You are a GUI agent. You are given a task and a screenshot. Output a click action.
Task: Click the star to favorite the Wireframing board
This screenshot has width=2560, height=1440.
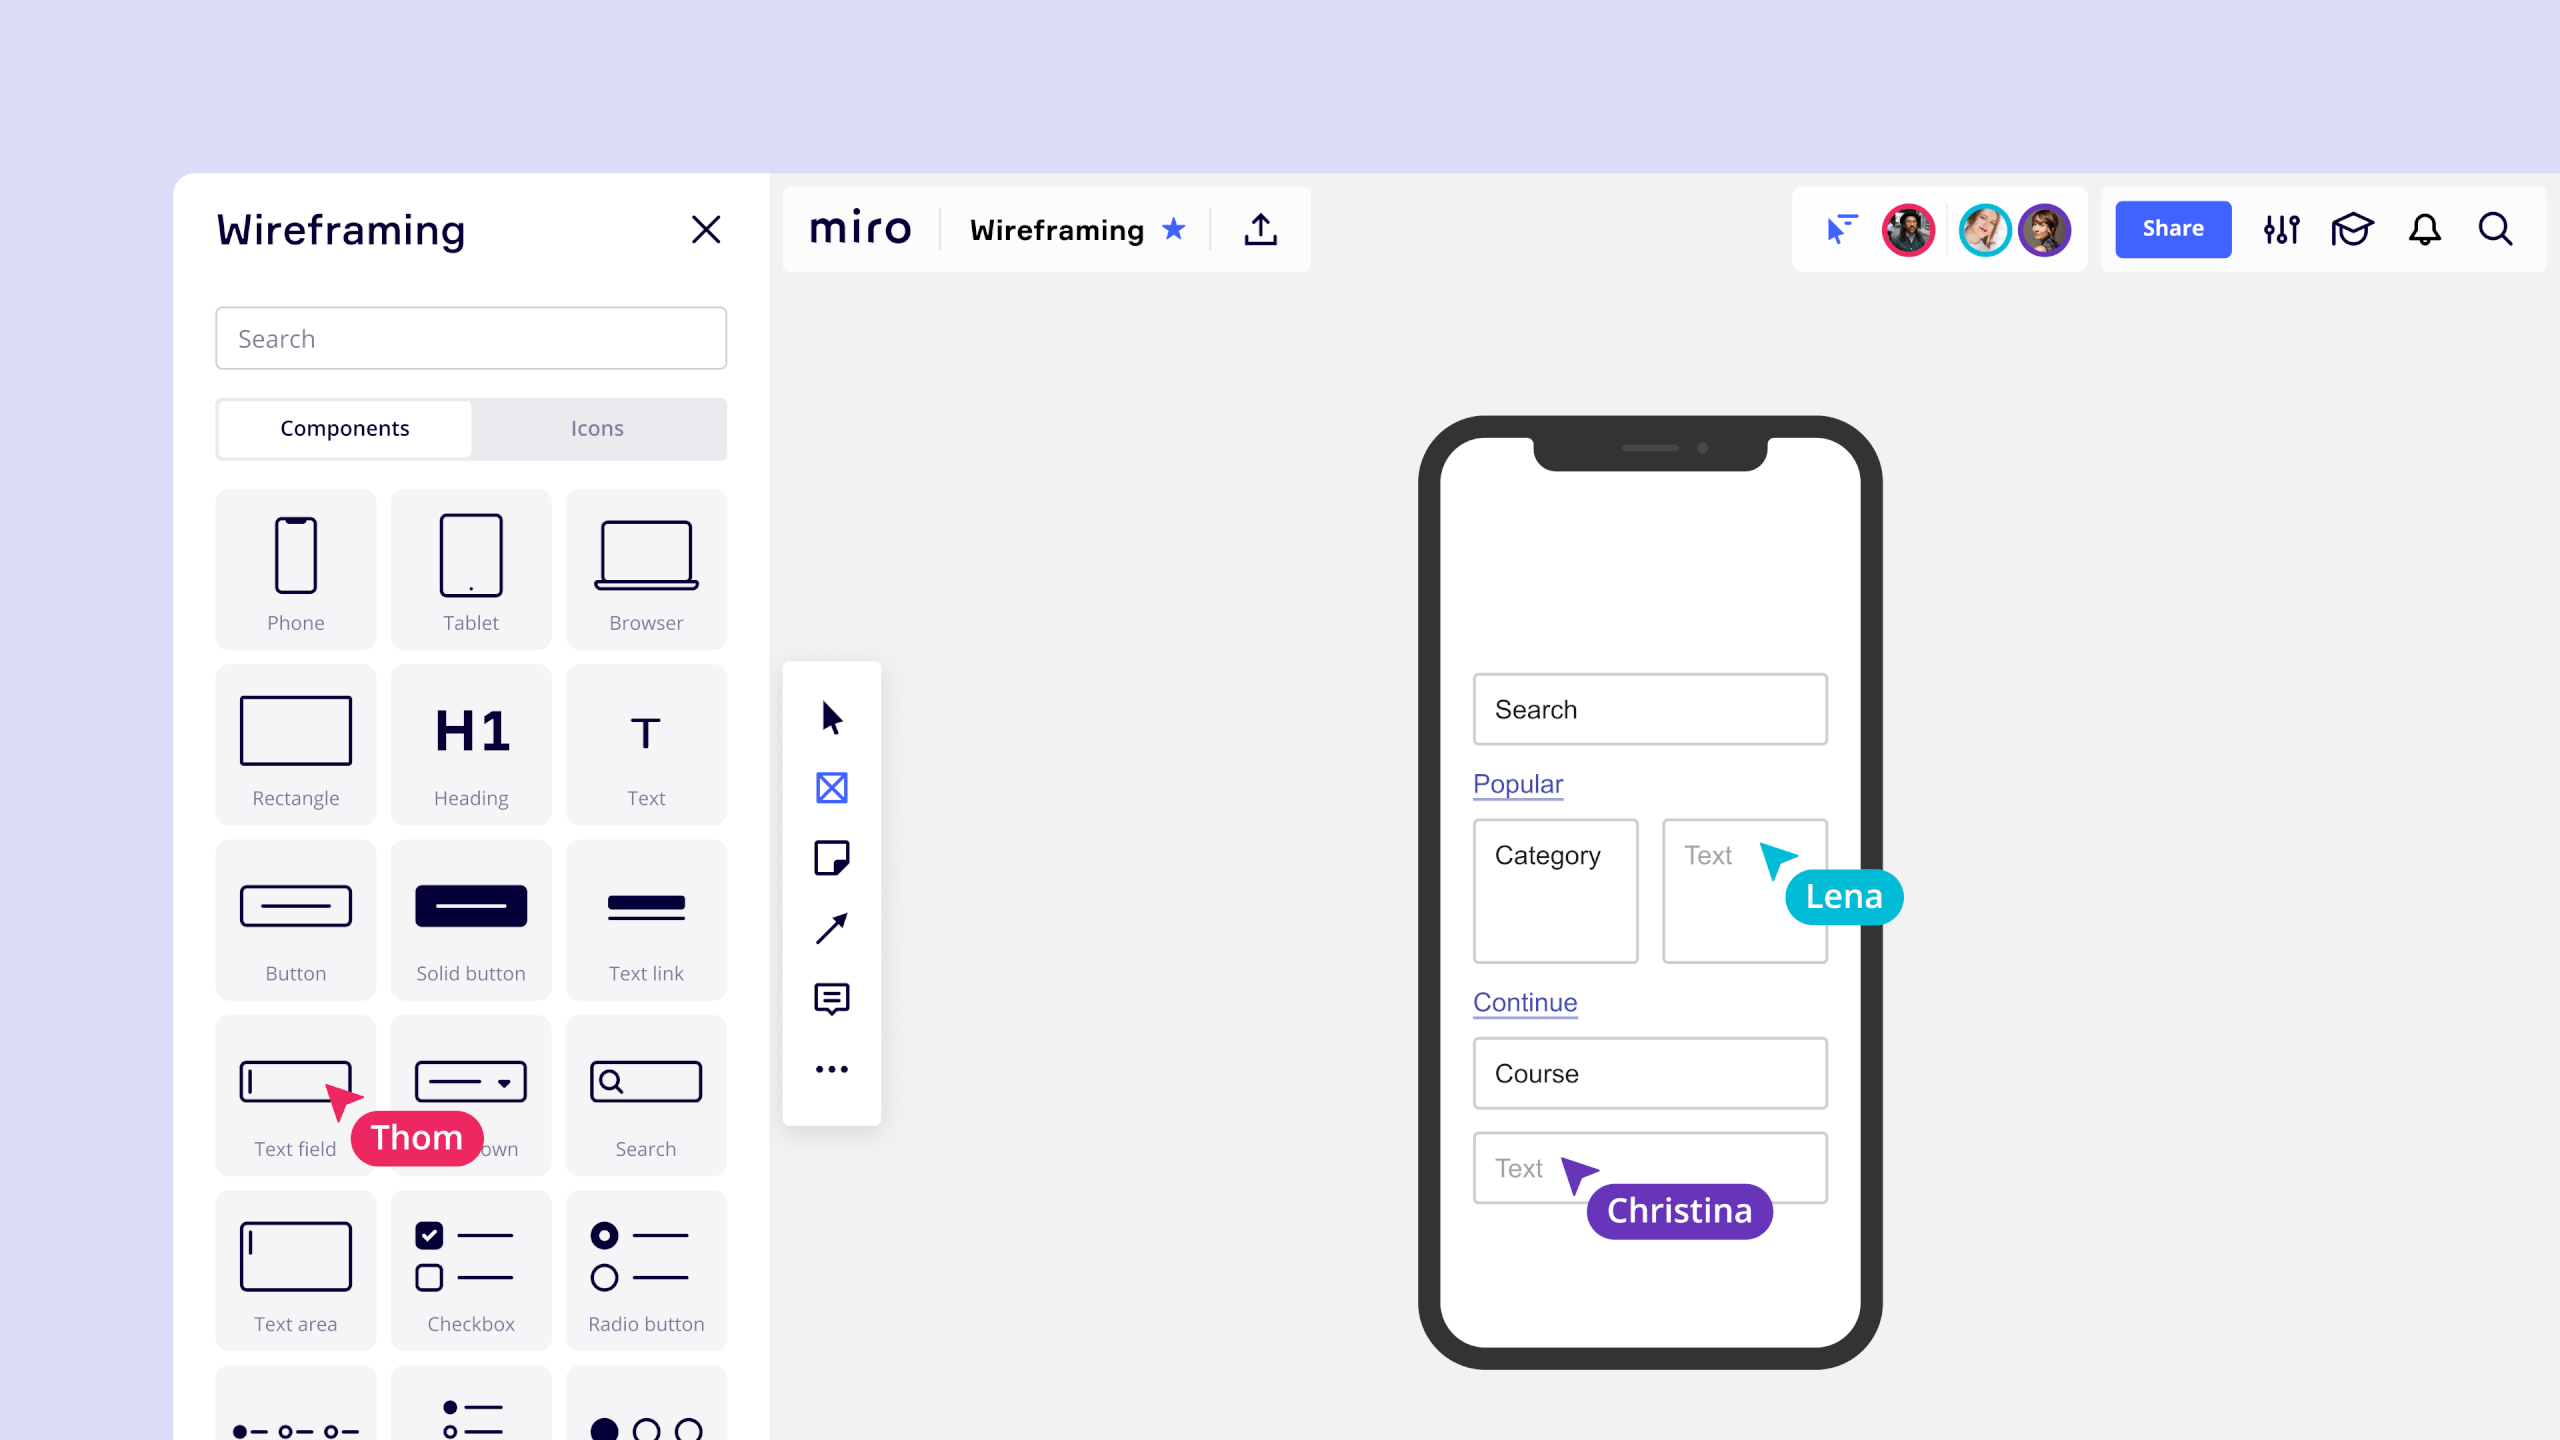point(1178,229)
